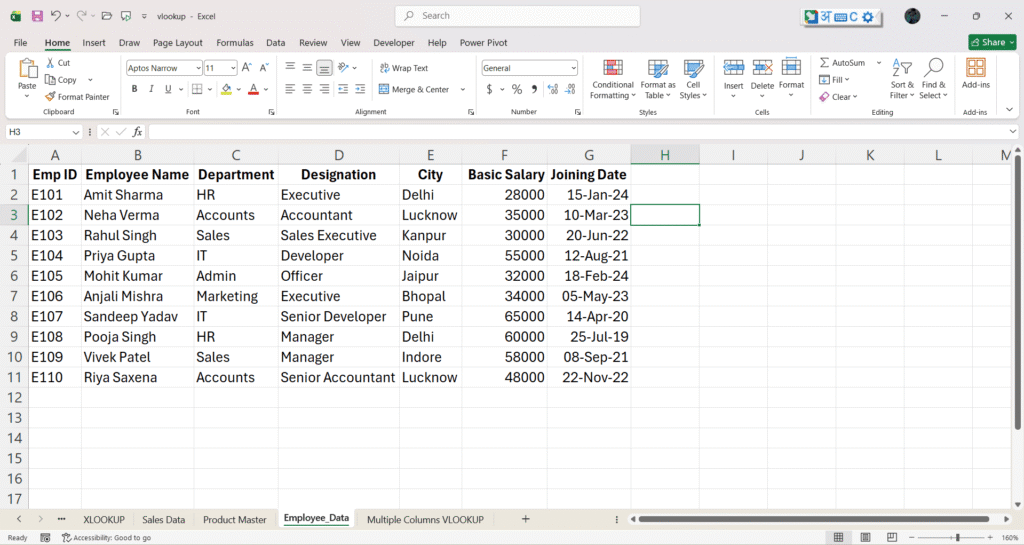Apply the red Font Color swatch
The image size is (1024, 545).
click(253, 89)
